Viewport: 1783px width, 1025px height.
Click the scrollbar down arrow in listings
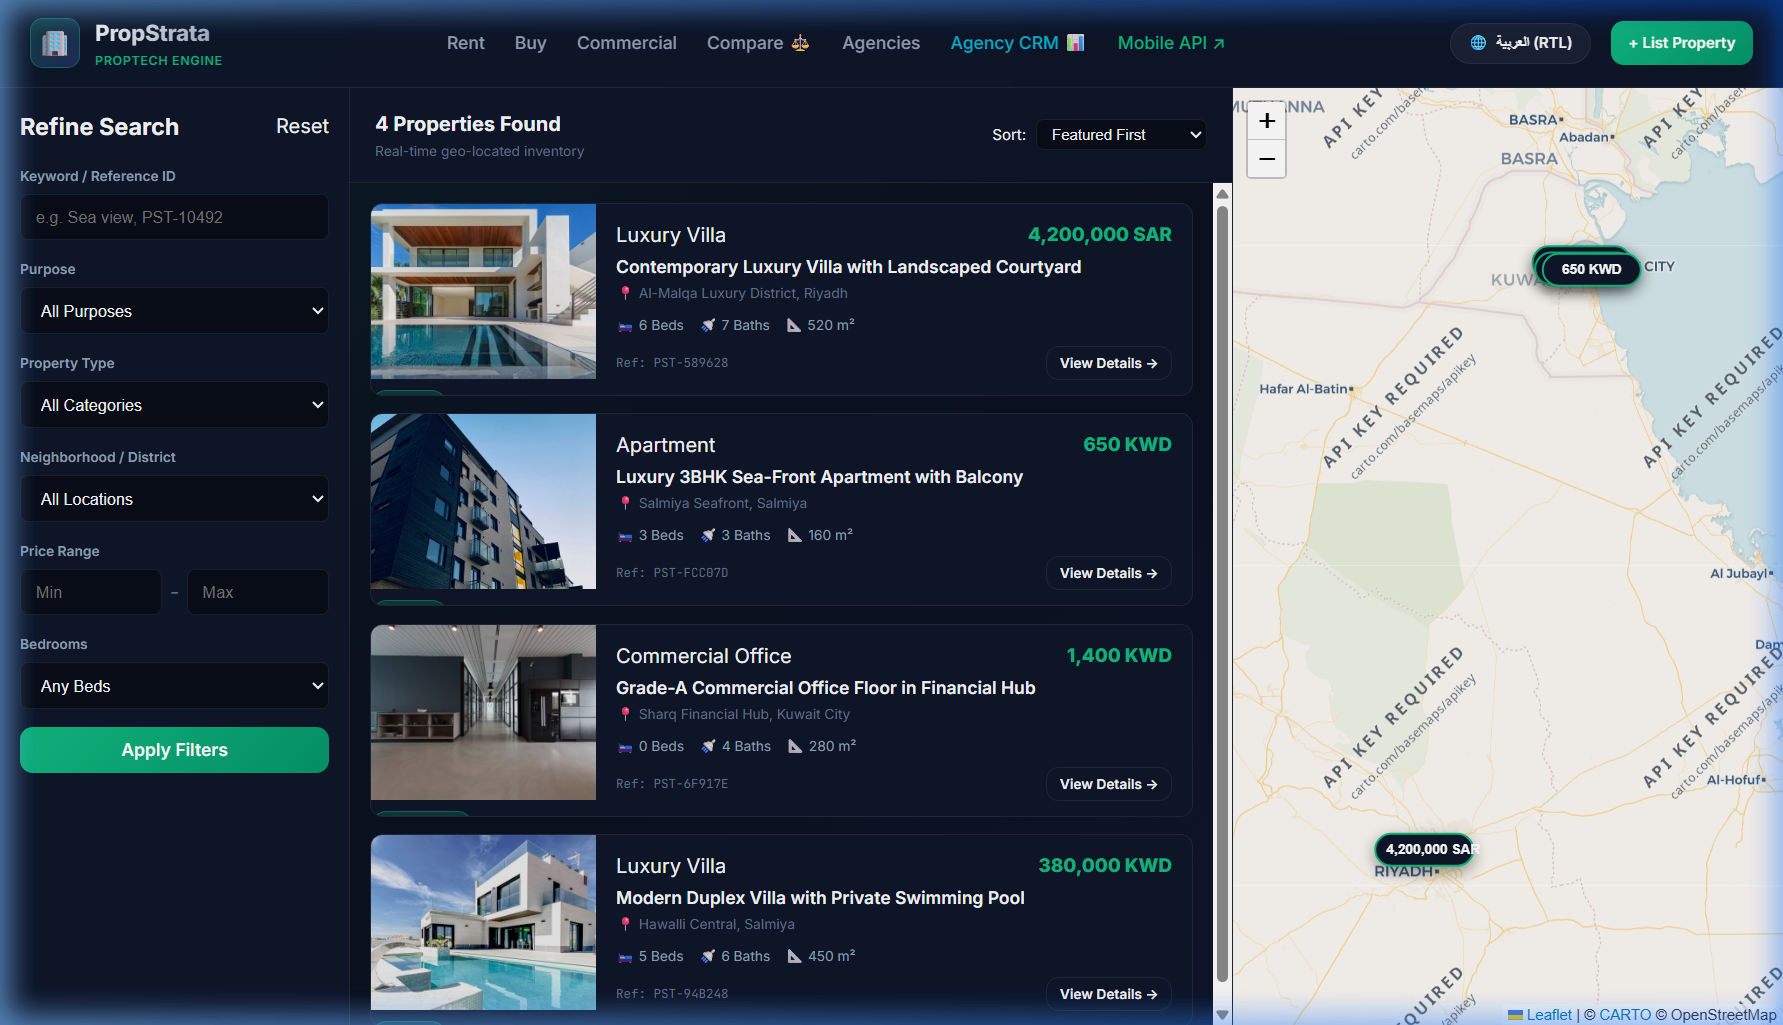pos(1222,1015)
